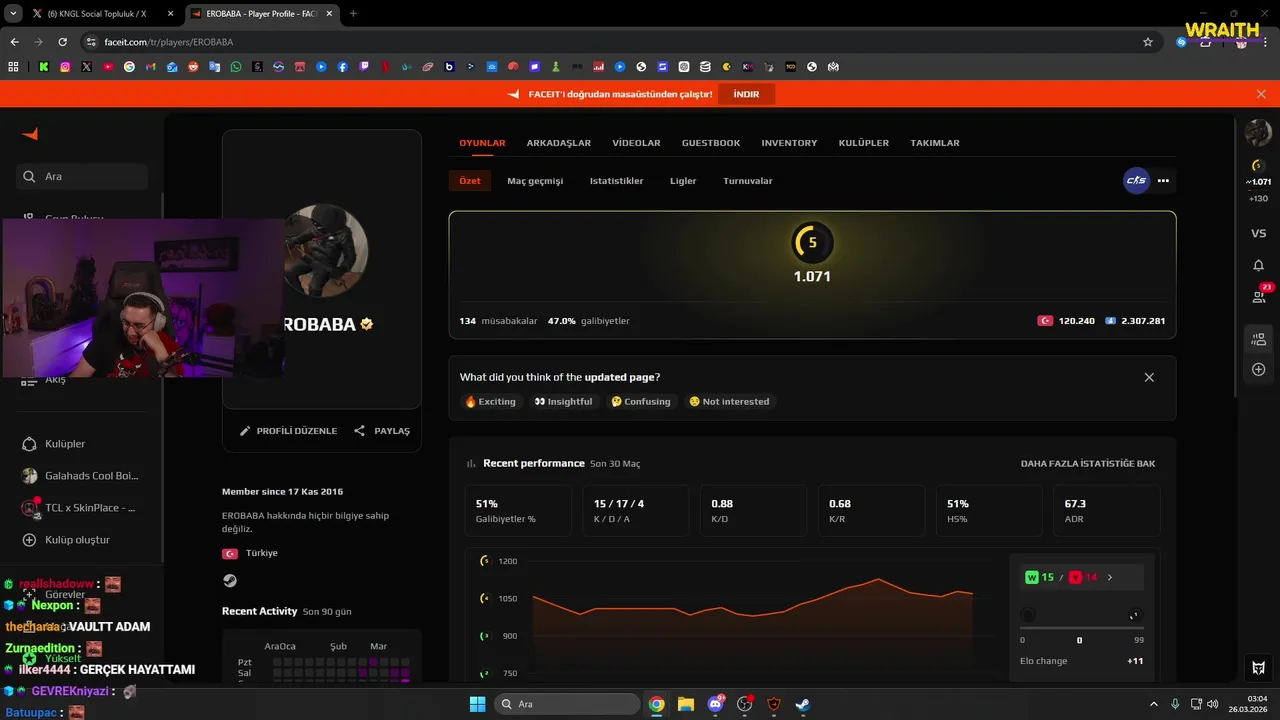Choose the Confusing feedback option
1280x720 pixels.
point(640,402)
